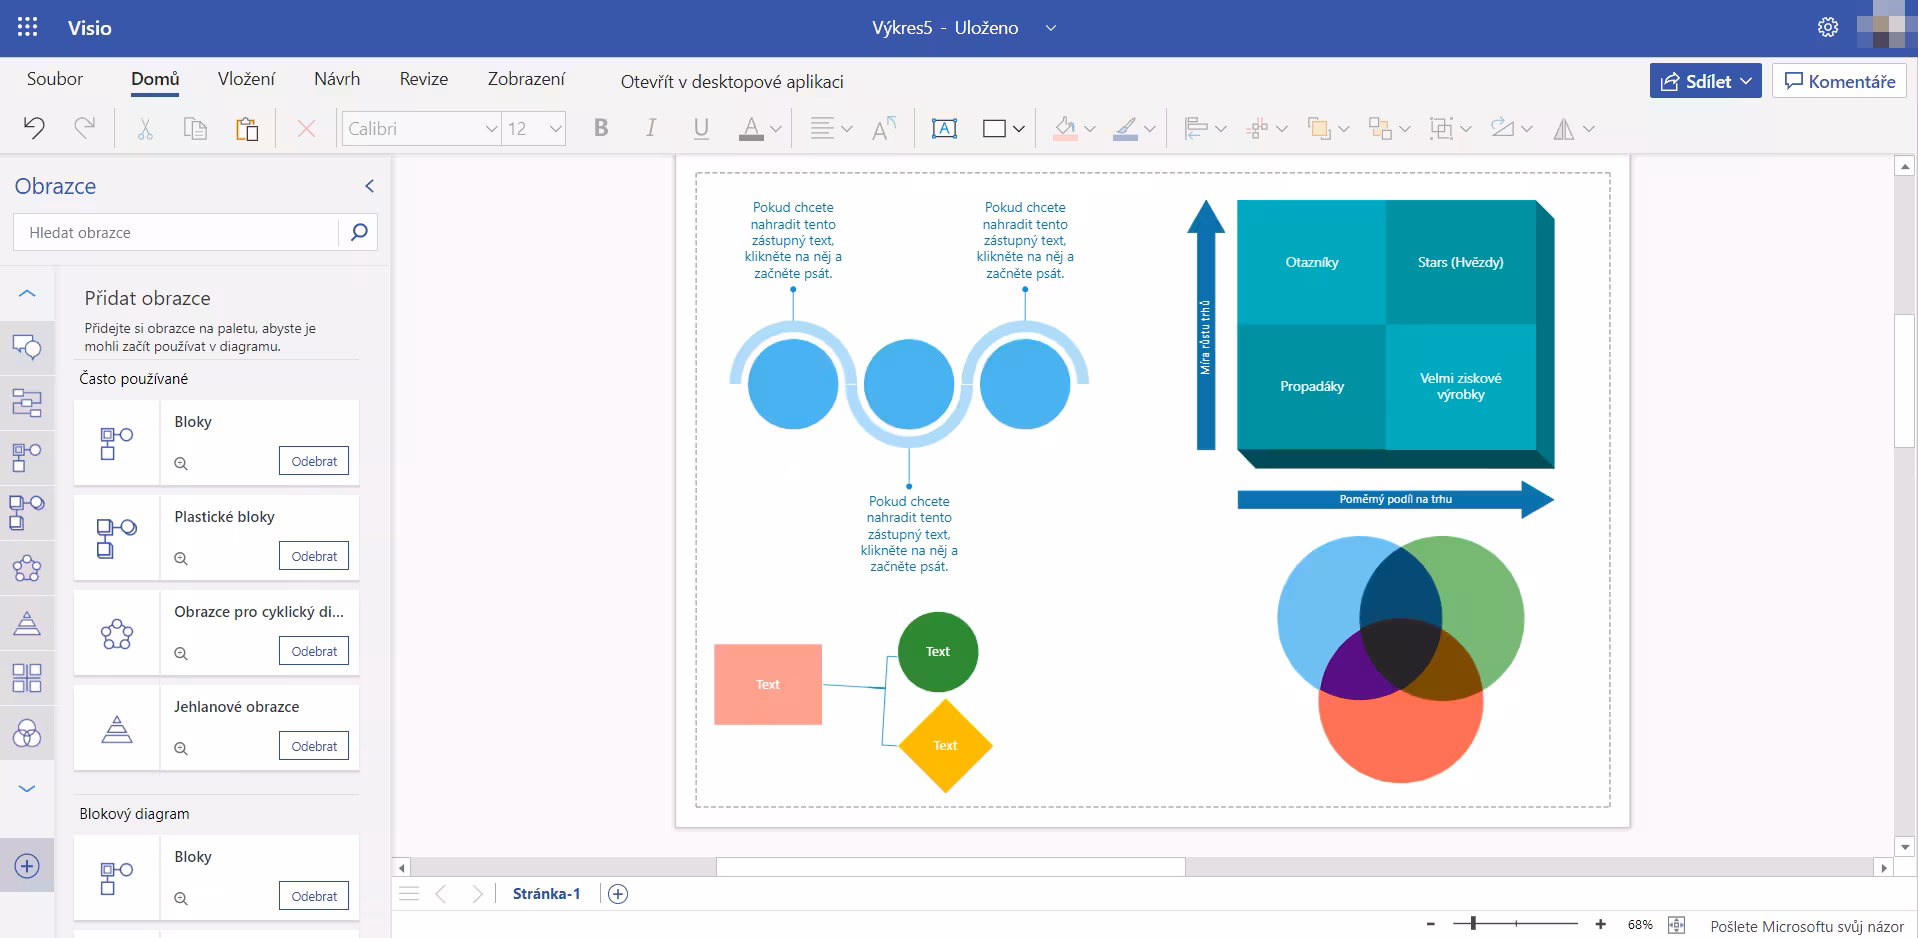Collapse the Obrazce panel chevron
The width and height of the screenshot is (1918, 938).
[x=369, y=186]
